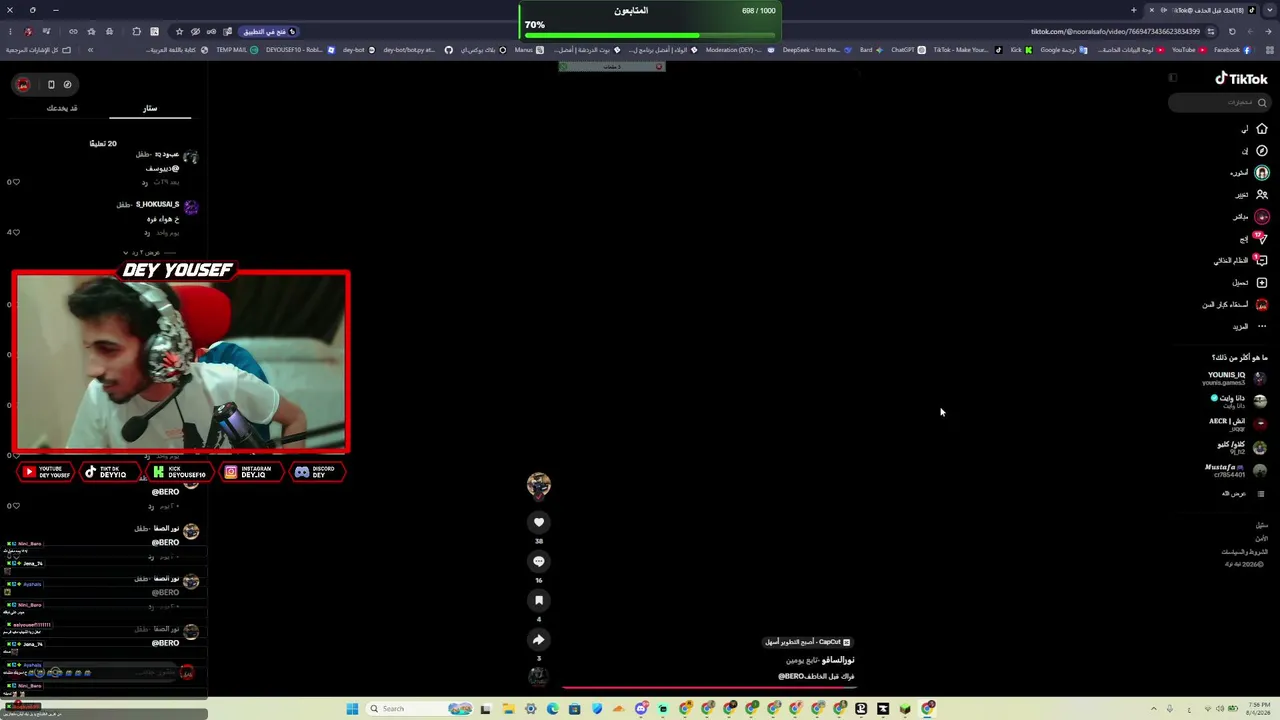Reply to the S_HOKUSAI_S comment
This screenshot has width=1280, height=720.
click(146, 232)
